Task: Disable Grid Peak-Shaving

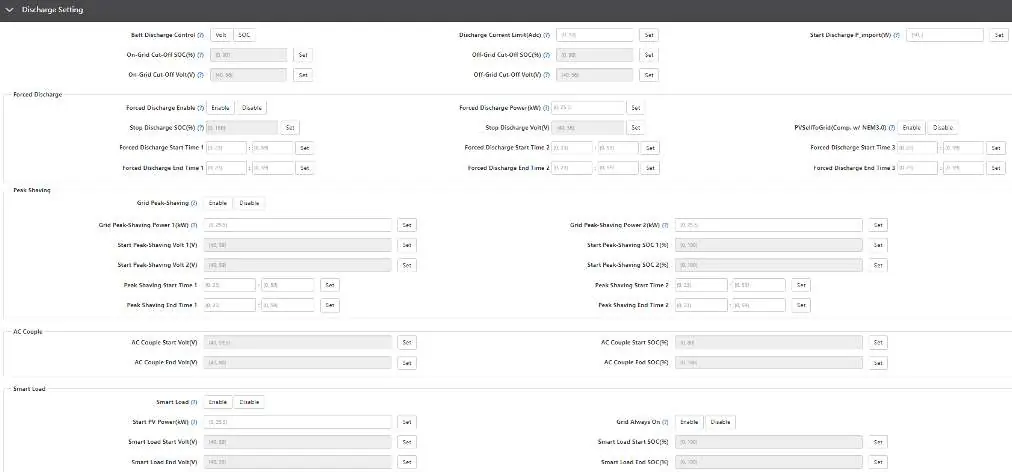Action: [x=249, y=203]
